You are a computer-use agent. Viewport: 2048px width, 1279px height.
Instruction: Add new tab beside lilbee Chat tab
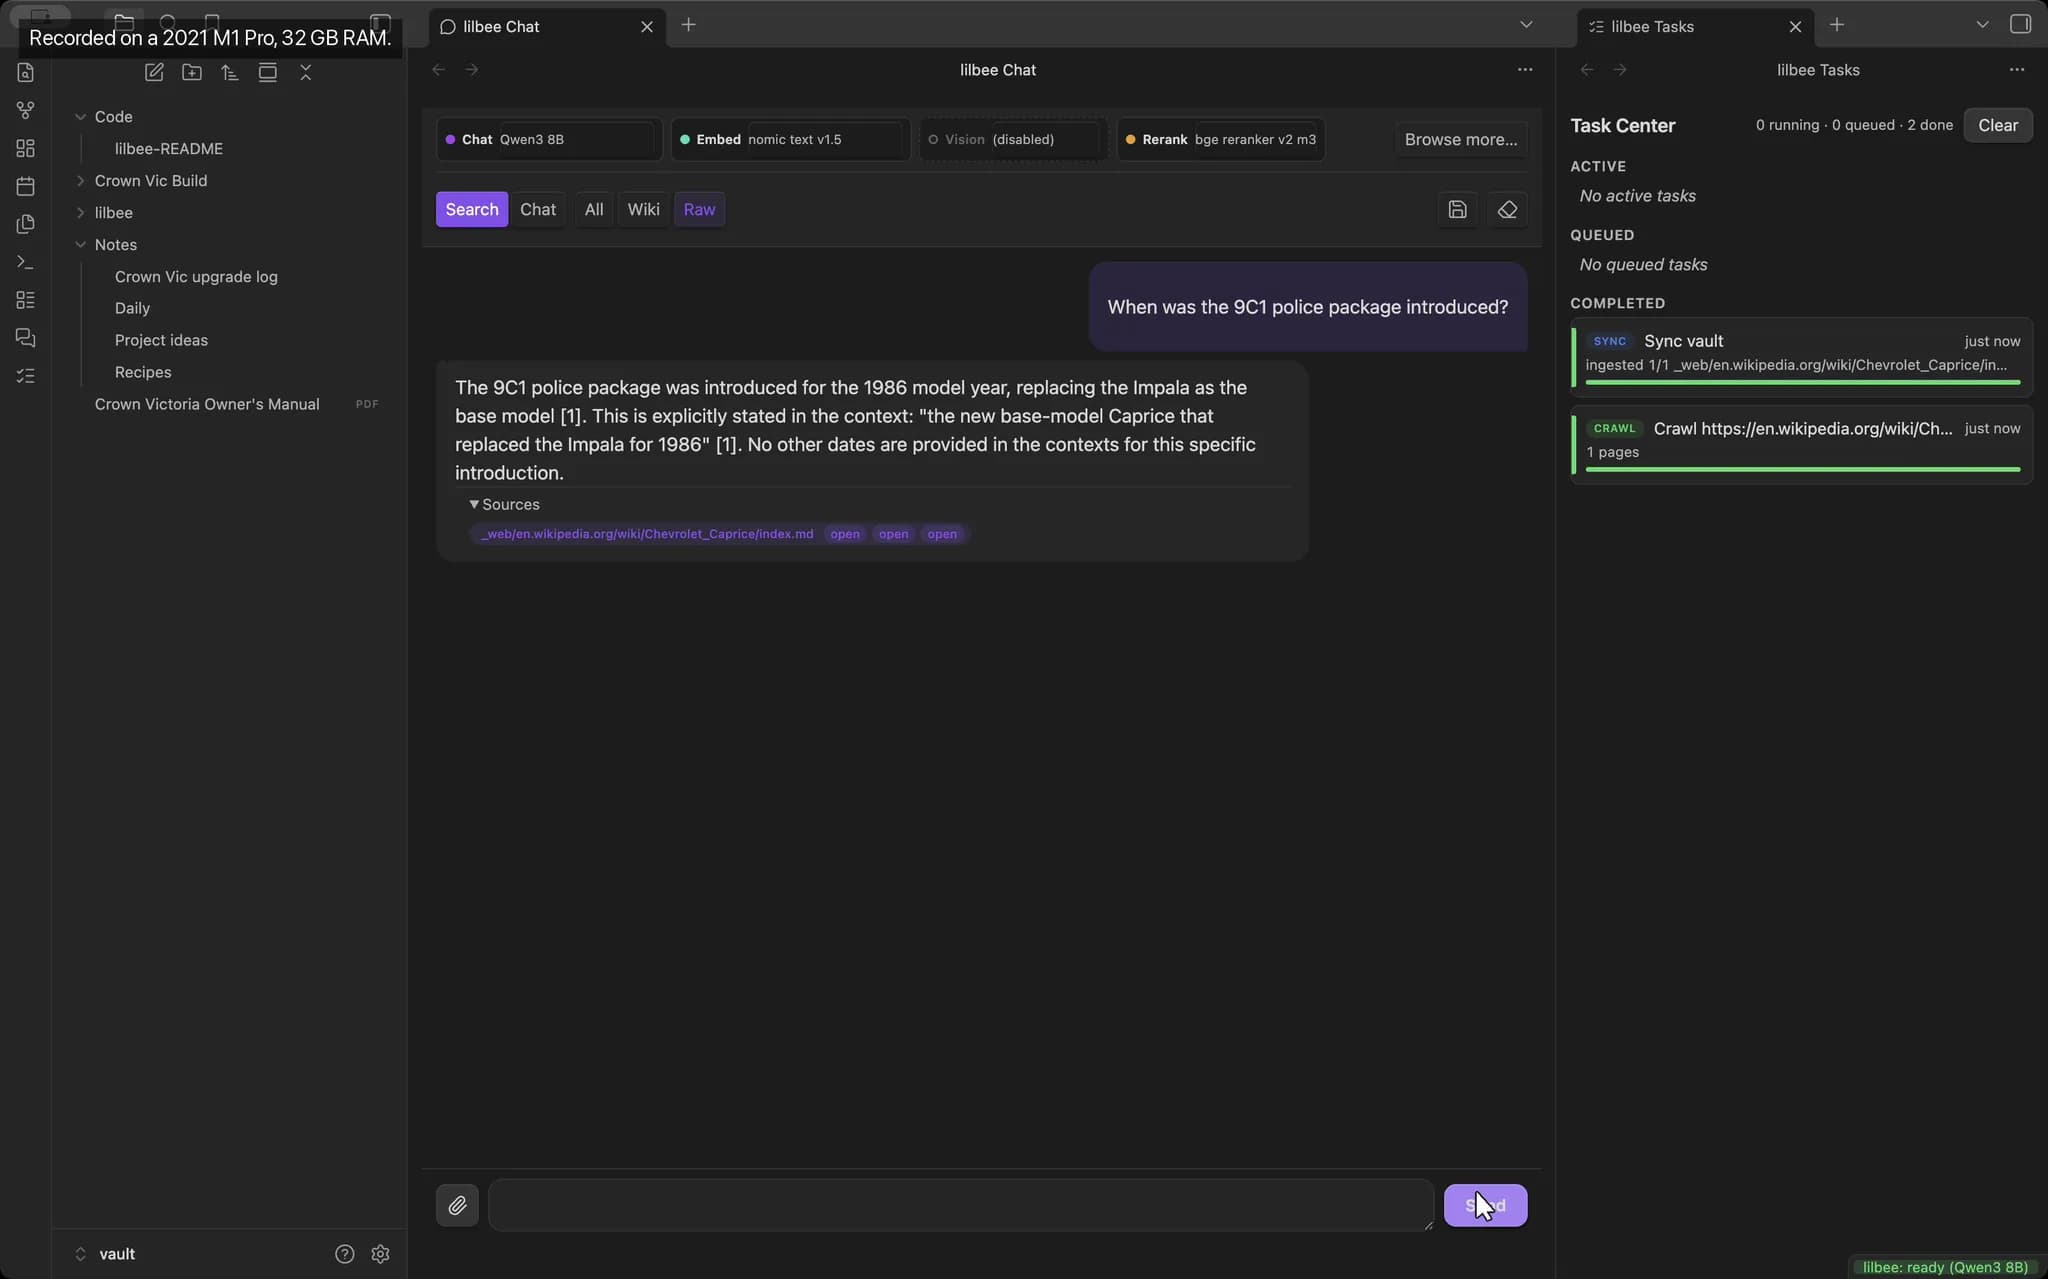[688, 25]
